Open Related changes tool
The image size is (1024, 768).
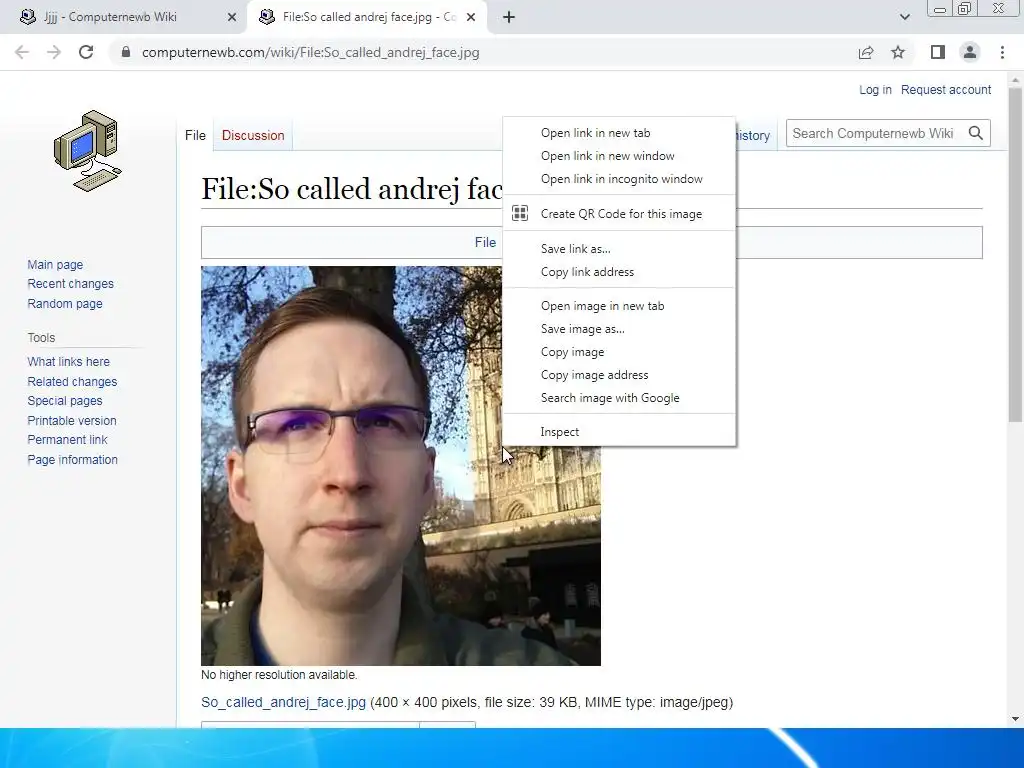tap(72, 381)
